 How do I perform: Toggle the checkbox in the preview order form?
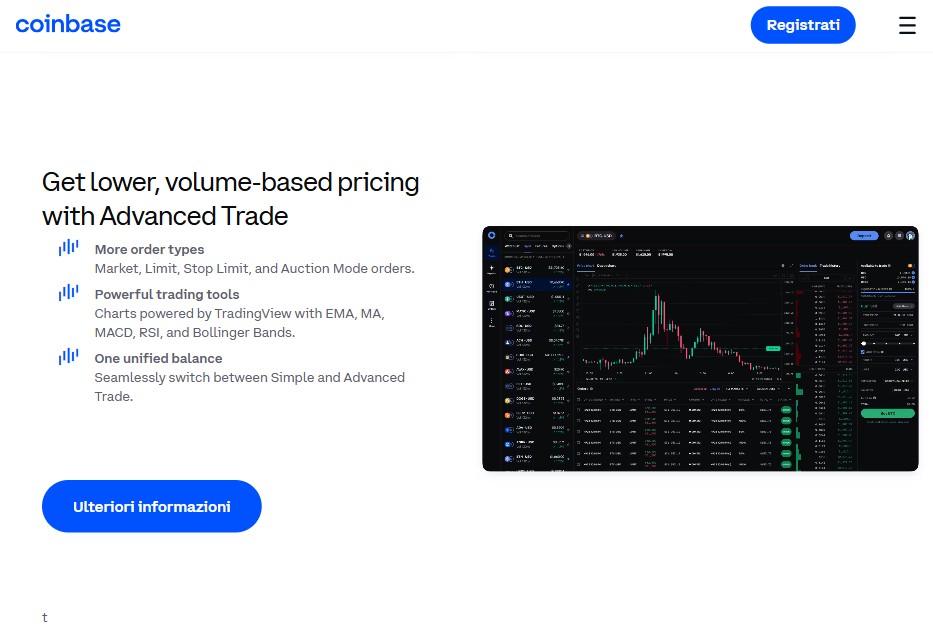coord(864,352)
